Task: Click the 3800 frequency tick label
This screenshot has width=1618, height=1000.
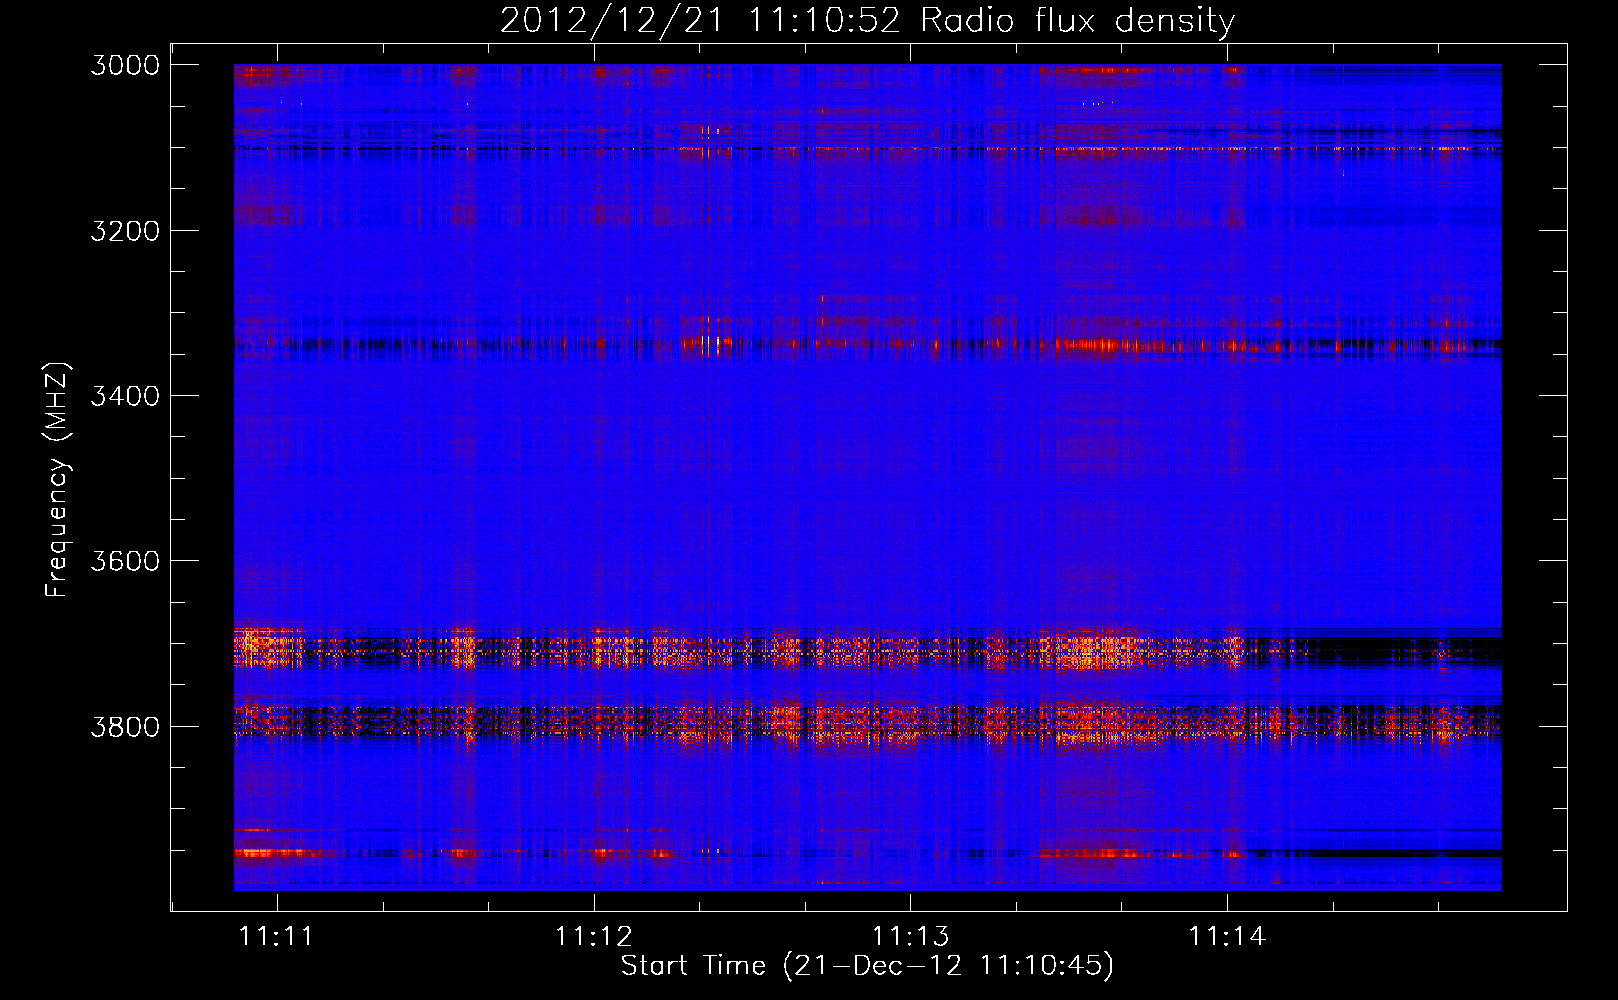Action: point(125,726)
